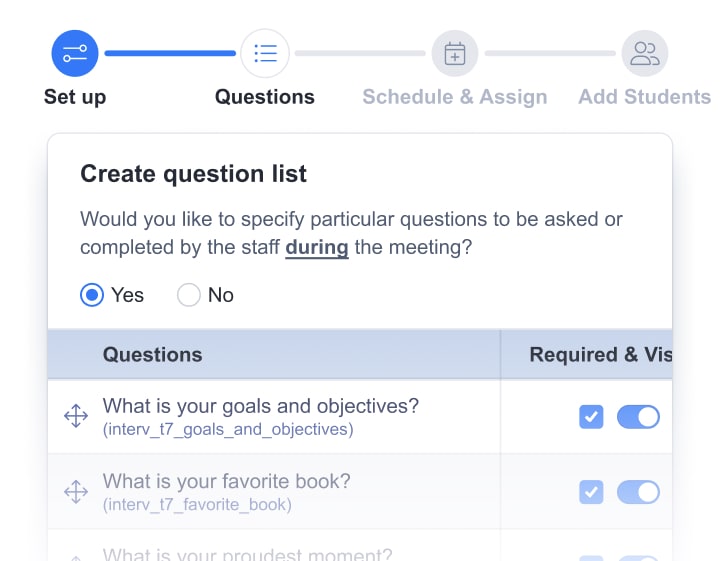Click the Set up step circle icon
Image resolution: width=720 pixels, height=561 pixels.
point(75,53)
